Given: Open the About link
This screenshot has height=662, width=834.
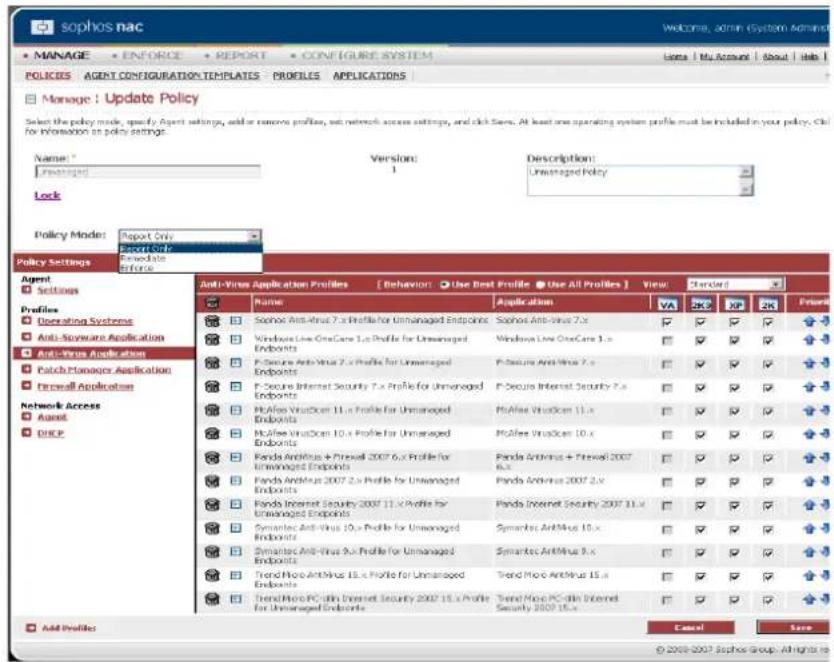Looking at the screenshot, I should [x=775, y=56].
